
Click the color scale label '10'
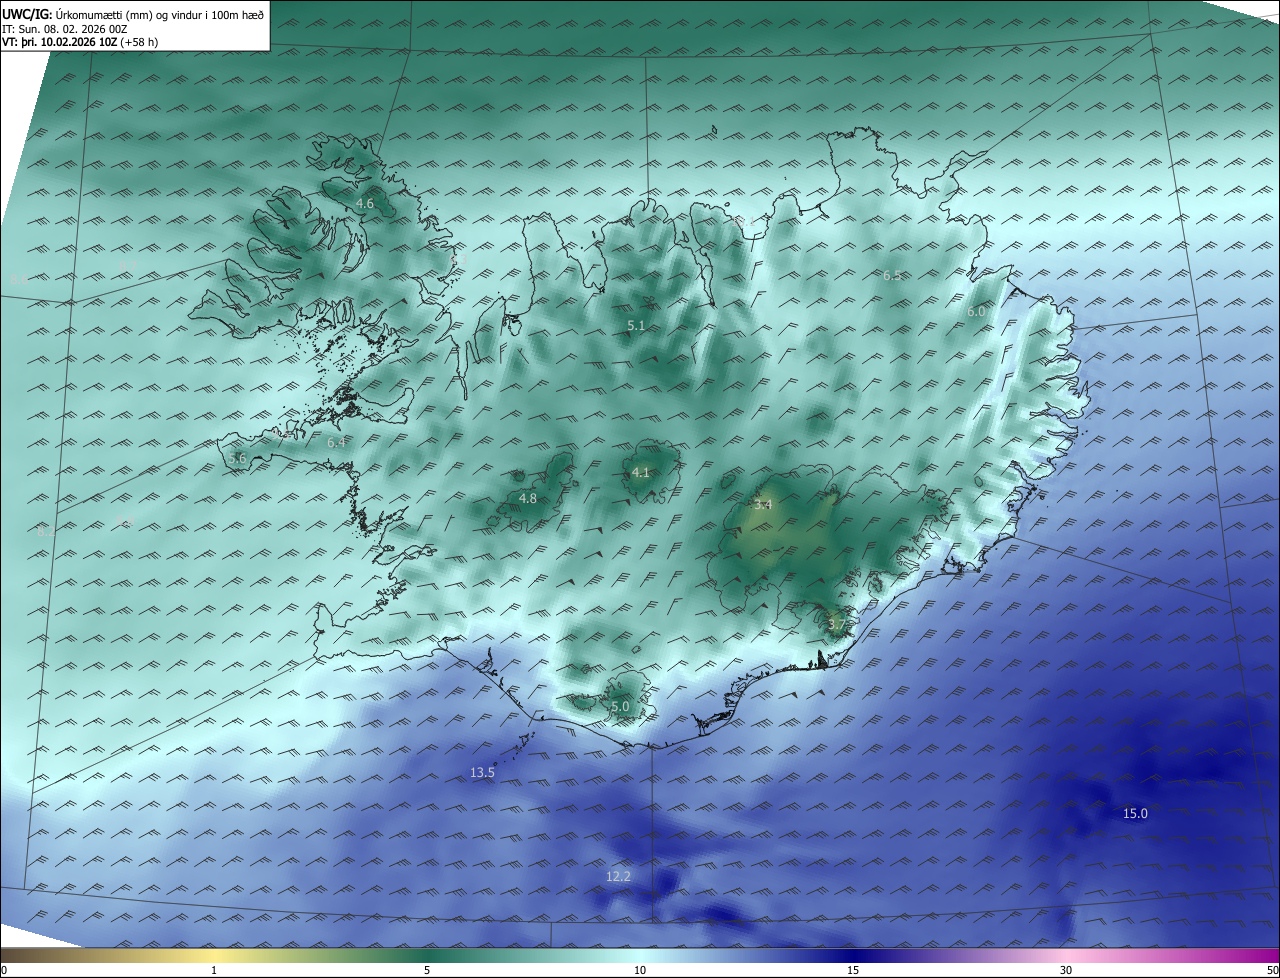click(640, 970)
